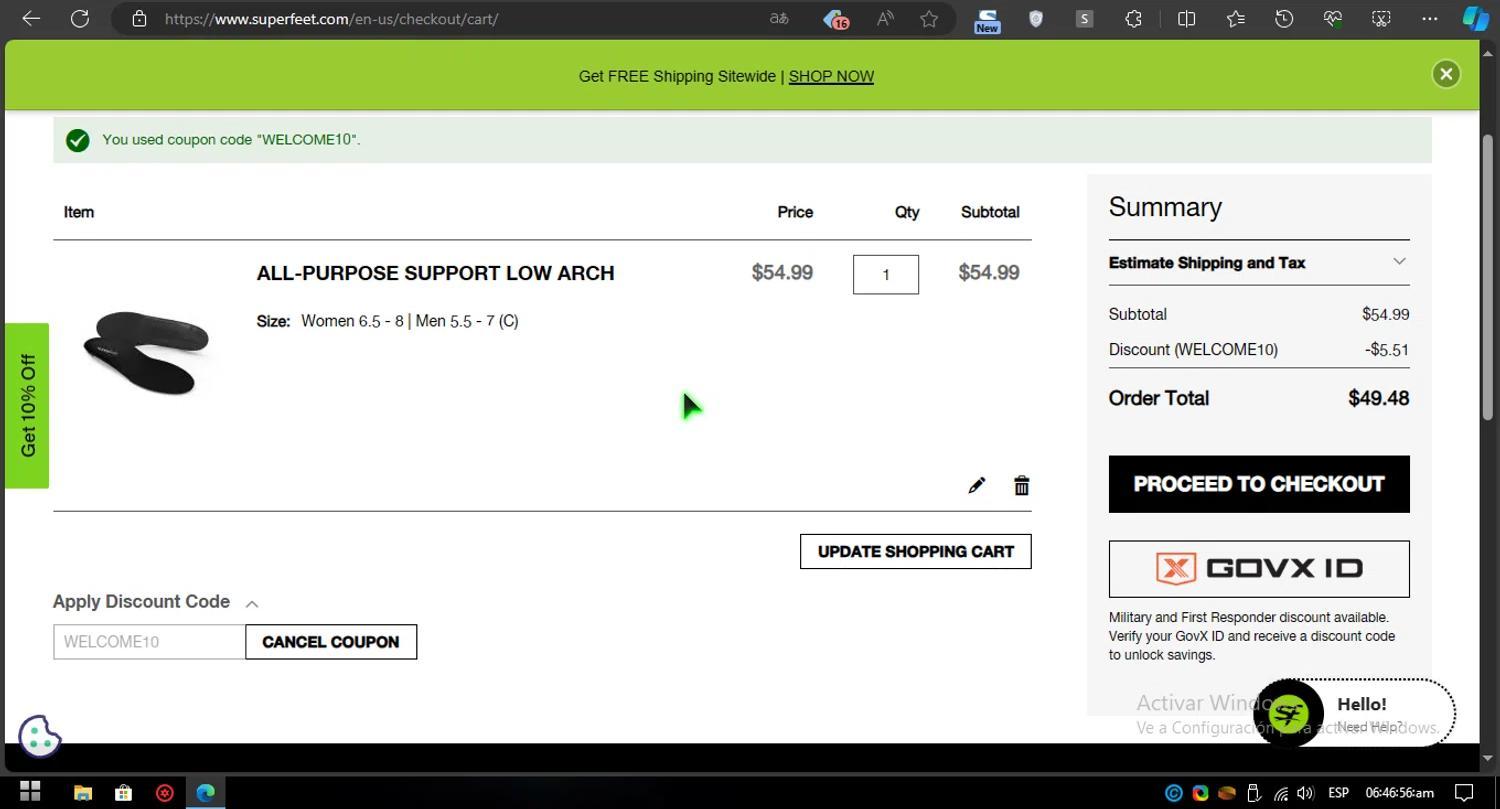Open the notifications center icon
The width and height of the screenshot is (1500, 809).
1464,793
